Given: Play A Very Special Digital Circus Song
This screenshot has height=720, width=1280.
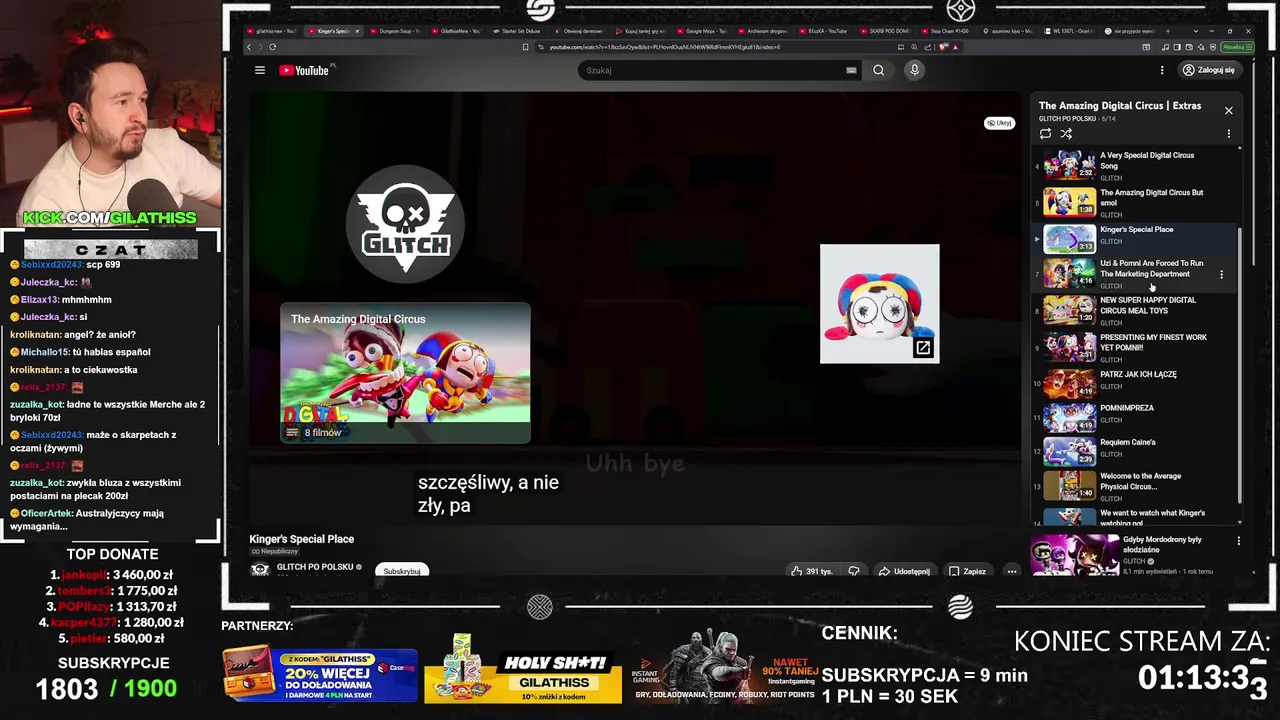Looking at the screenshot, I should 1135,165.
